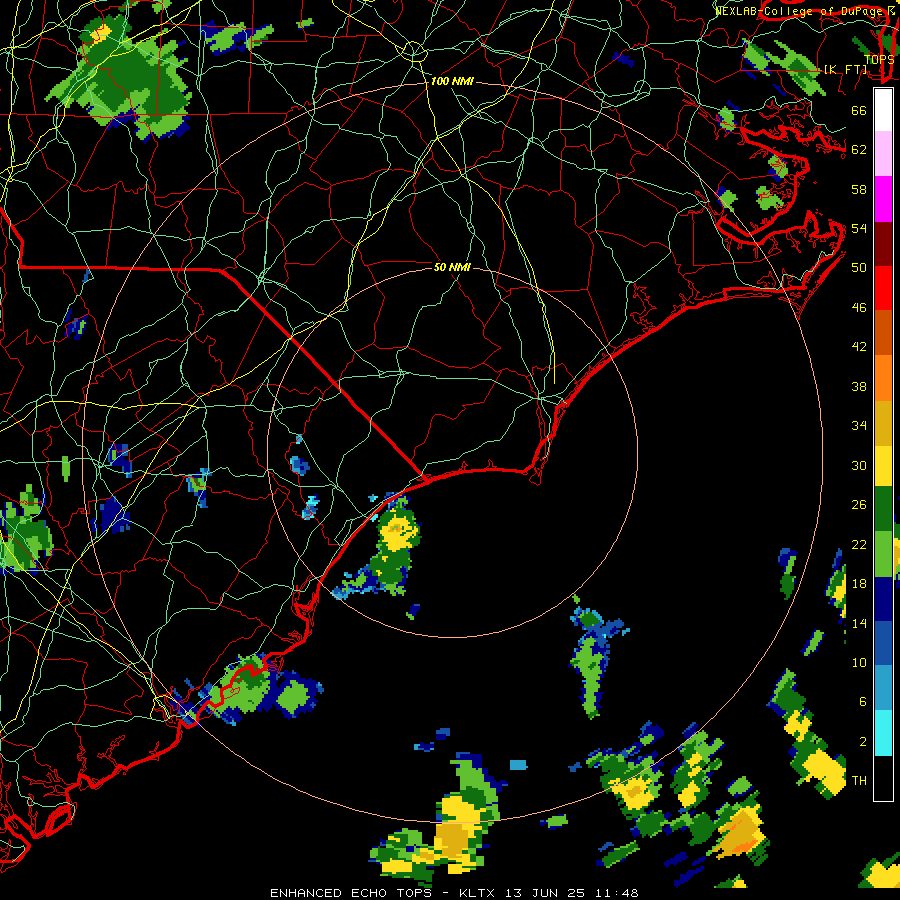This screenshot has height=900, width=900.
Task: Click the legend value "46"
Action: [859, 308]
